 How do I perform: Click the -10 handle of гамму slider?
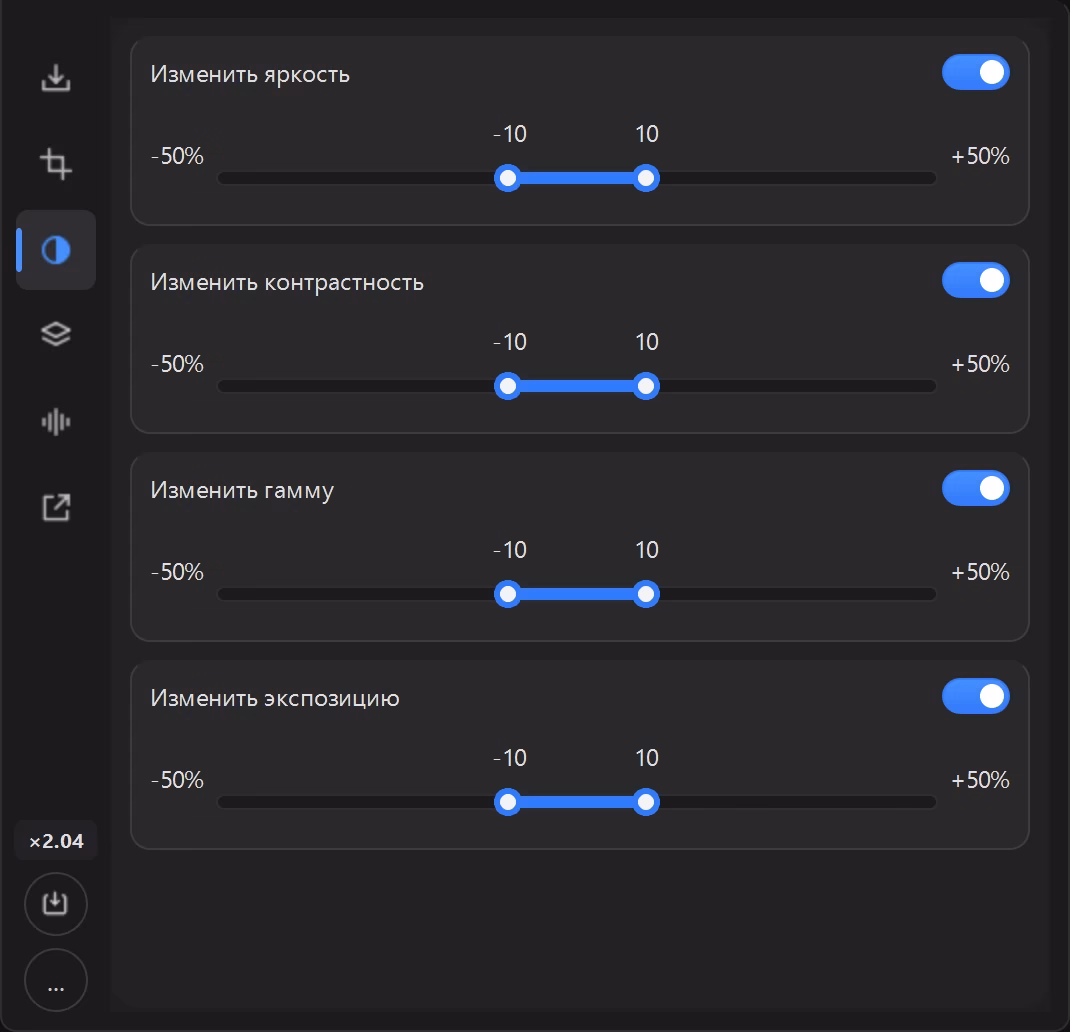(x=508, y=594)
